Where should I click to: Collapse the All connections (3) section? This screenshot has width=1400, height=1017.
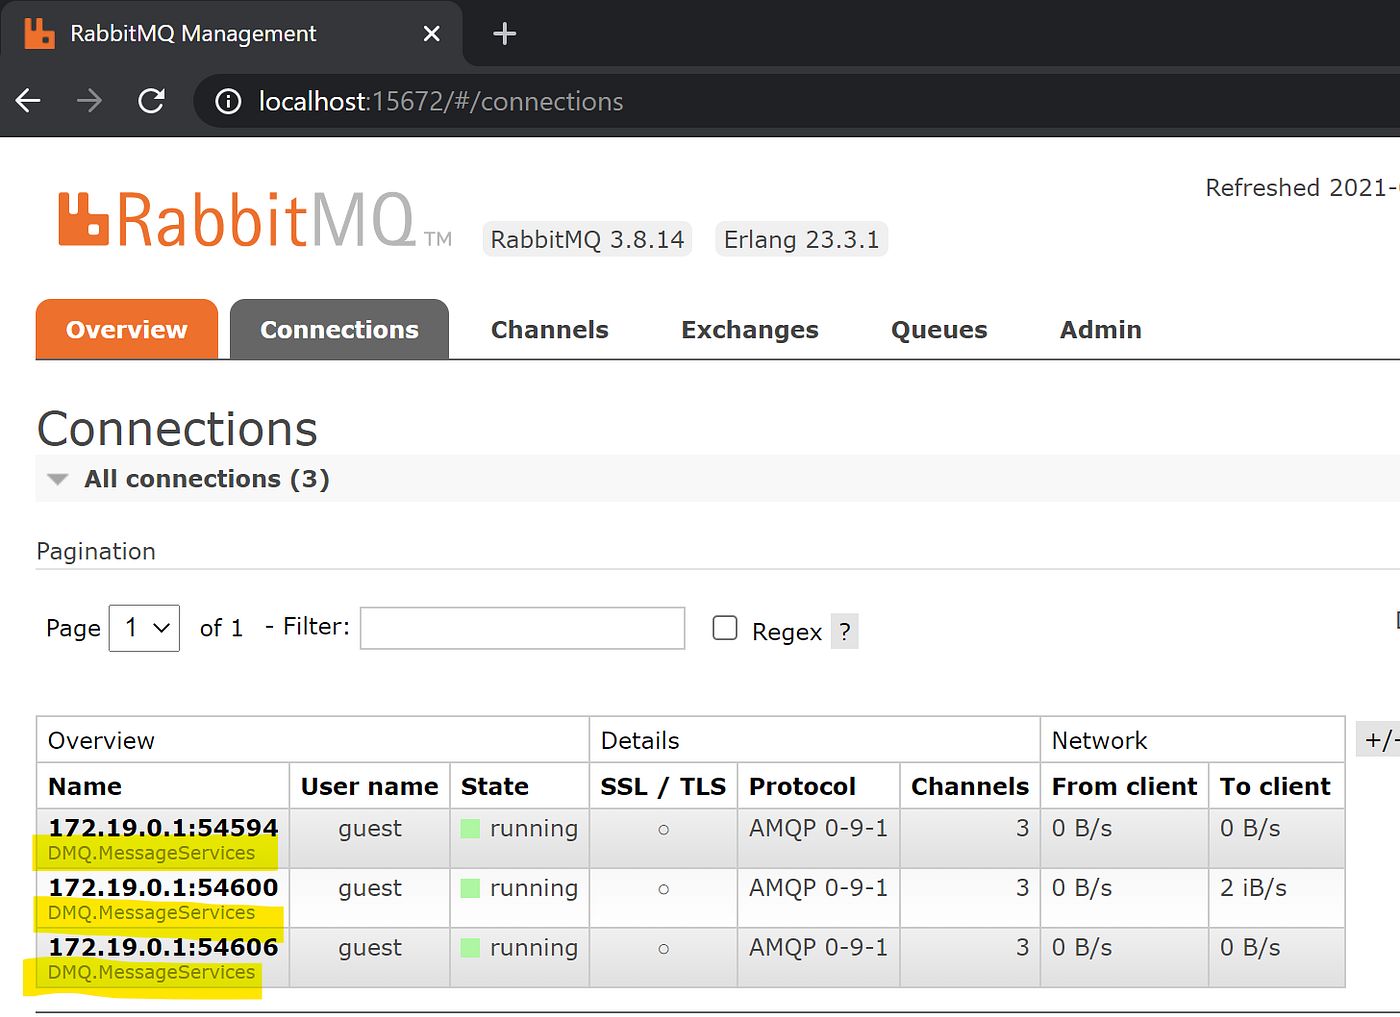click(x=57, y=478)
